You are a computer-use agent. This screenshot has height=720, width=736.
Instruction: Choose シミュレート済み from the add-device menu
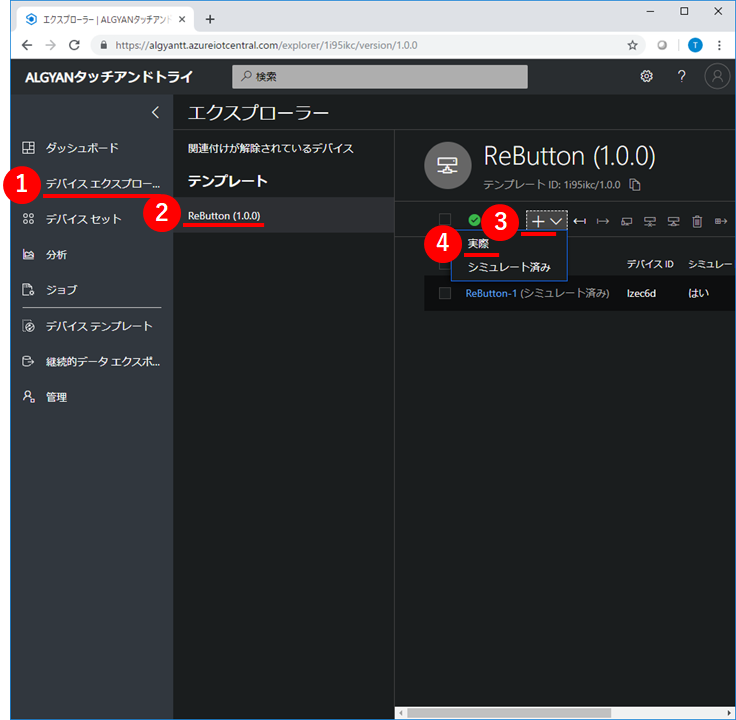(509, 267)
